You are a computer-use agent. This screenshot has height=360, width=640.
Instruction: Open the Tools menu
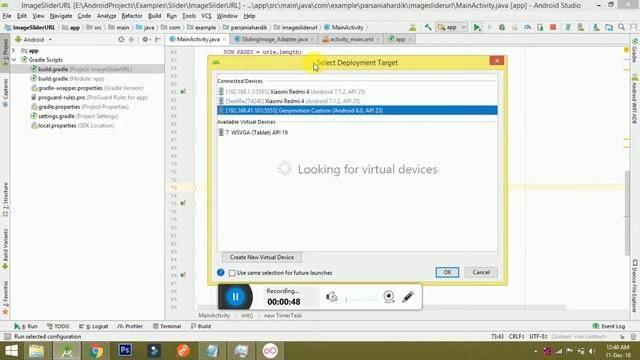point(189,16)
